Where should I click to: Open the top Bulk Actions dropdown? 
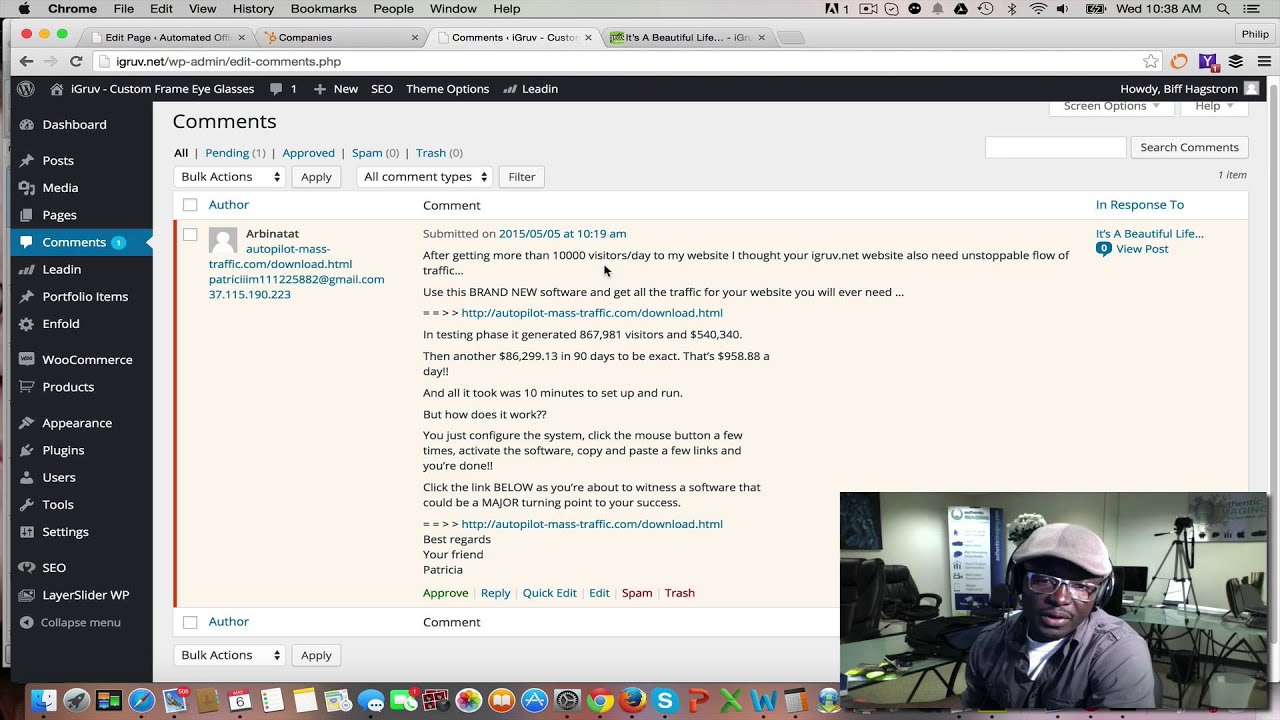point(229,177)
